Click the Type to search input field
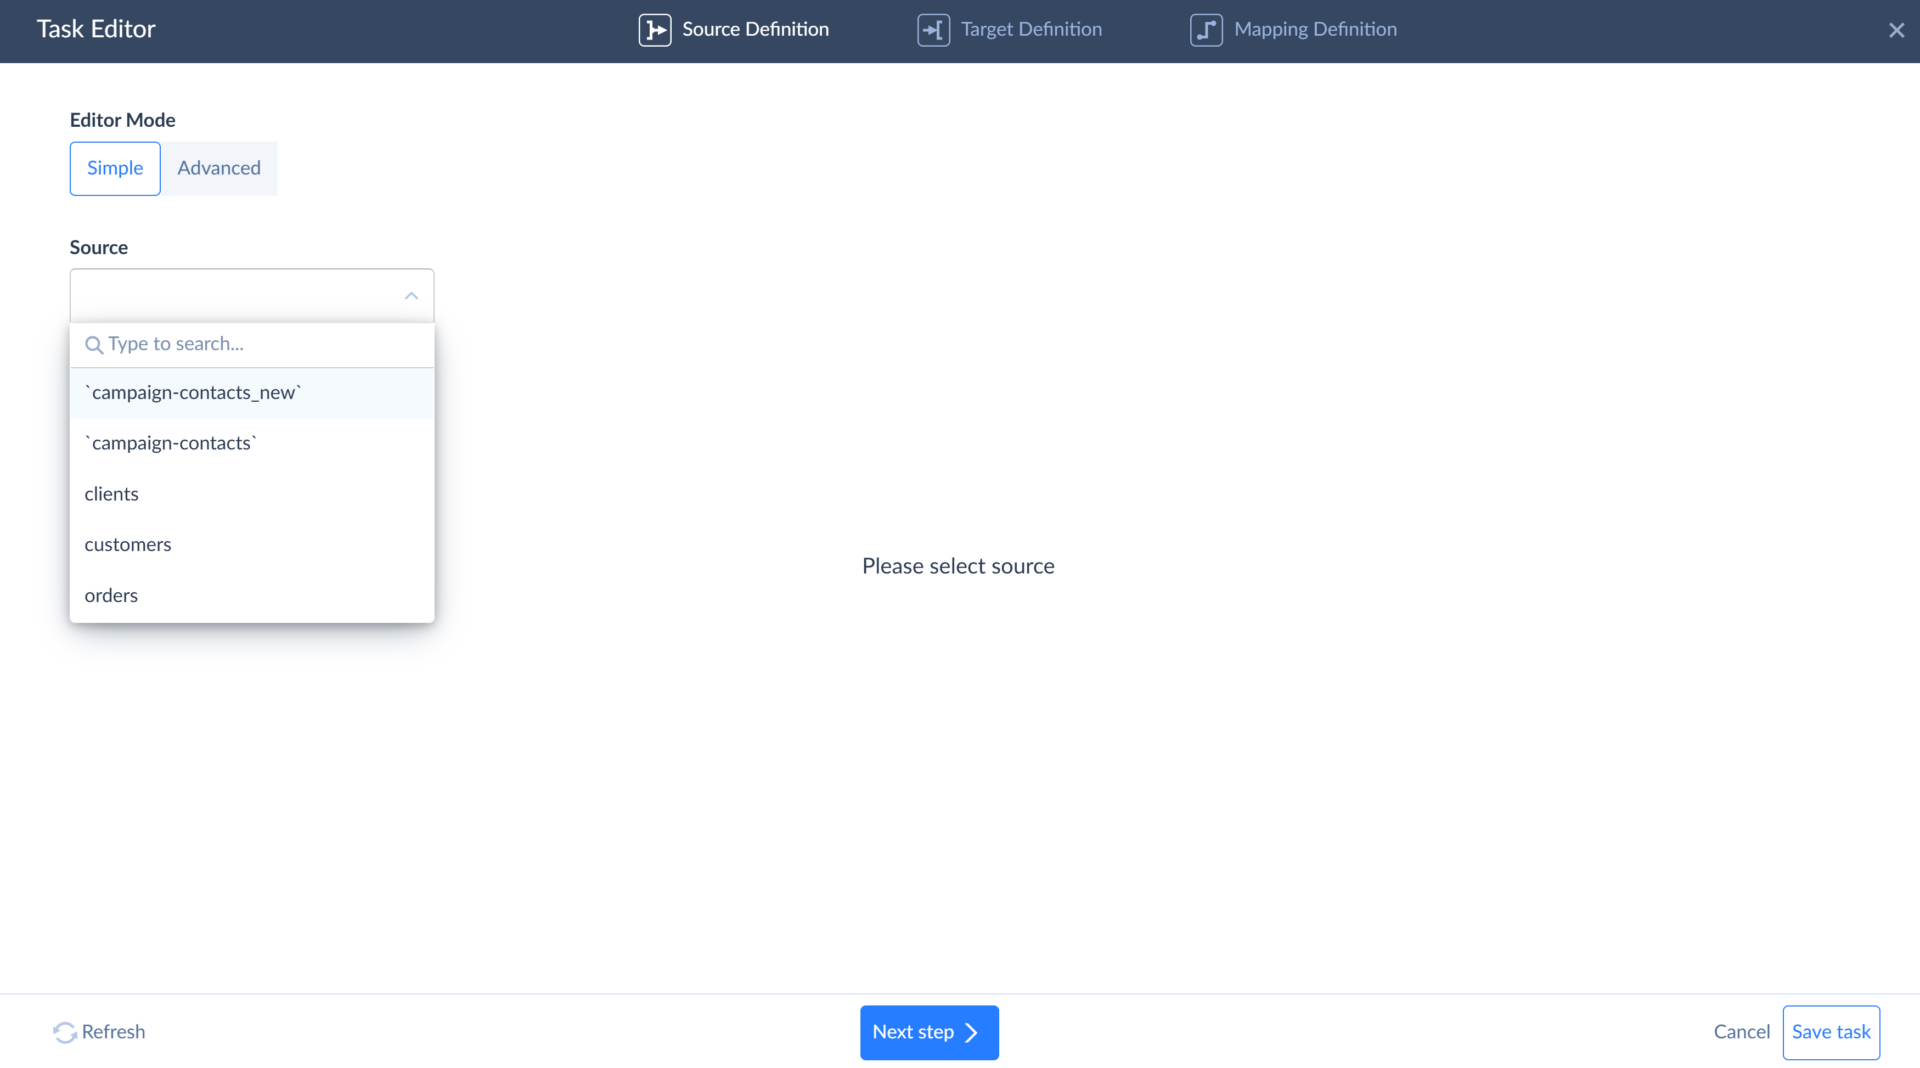This screenshot has width=1920, height=1068. (x=250, y=344)
